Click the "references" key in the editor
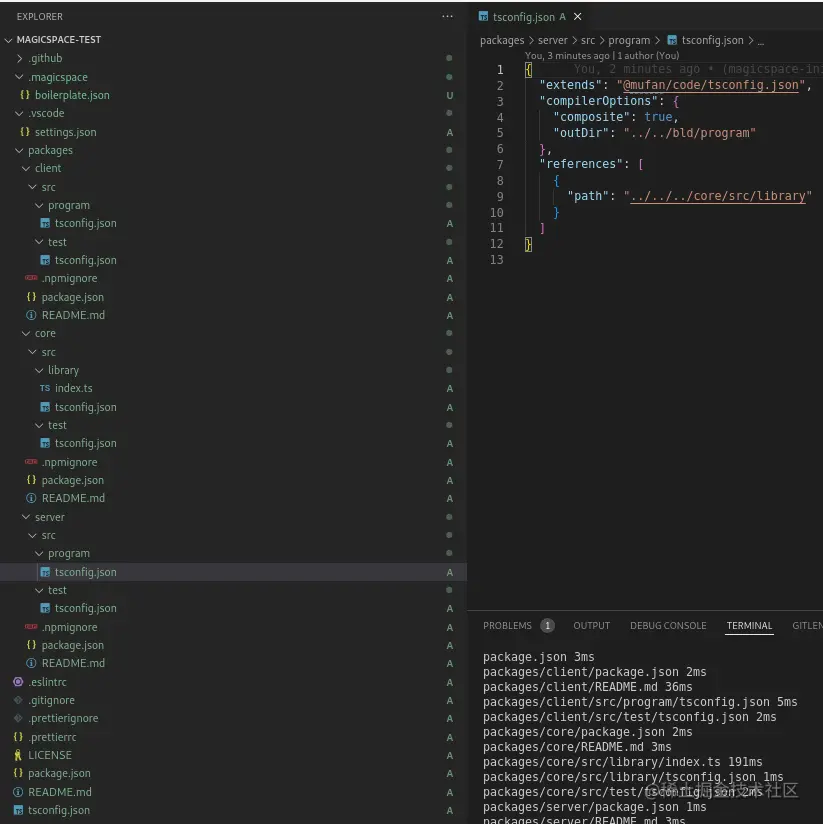 (581, 164)
